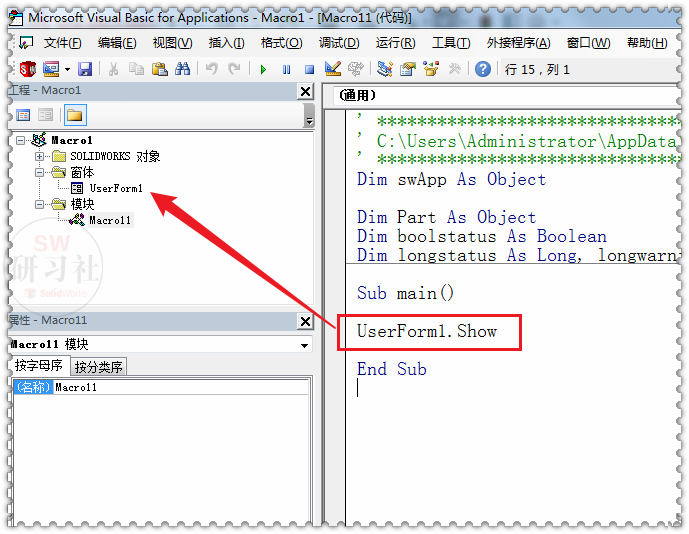
Task: Collapse the 窗体 folder node
Action: [40, 172]
